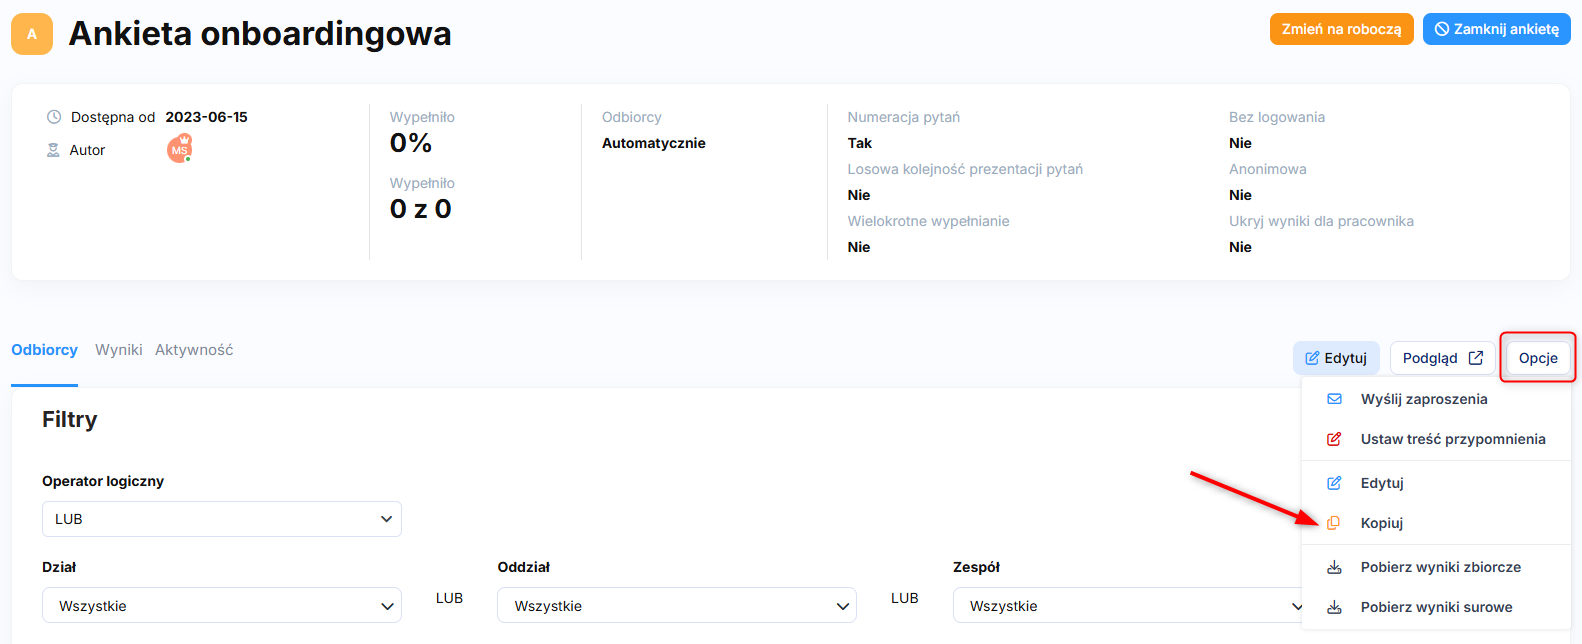Screen dimensions: 1582x644
Task: Open the Oddział filter dropdown
Action: tap(676, 606)
